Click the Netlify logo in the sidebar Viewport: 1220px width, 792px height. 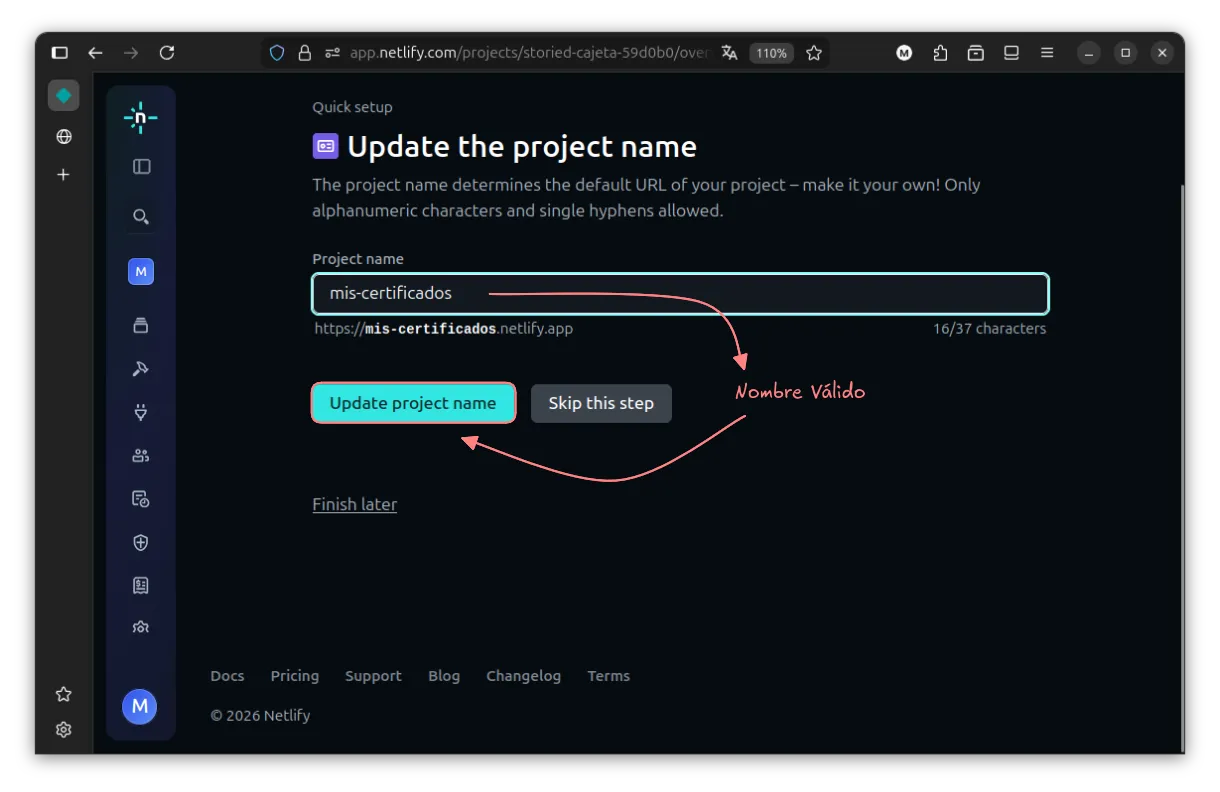(140, 118)
